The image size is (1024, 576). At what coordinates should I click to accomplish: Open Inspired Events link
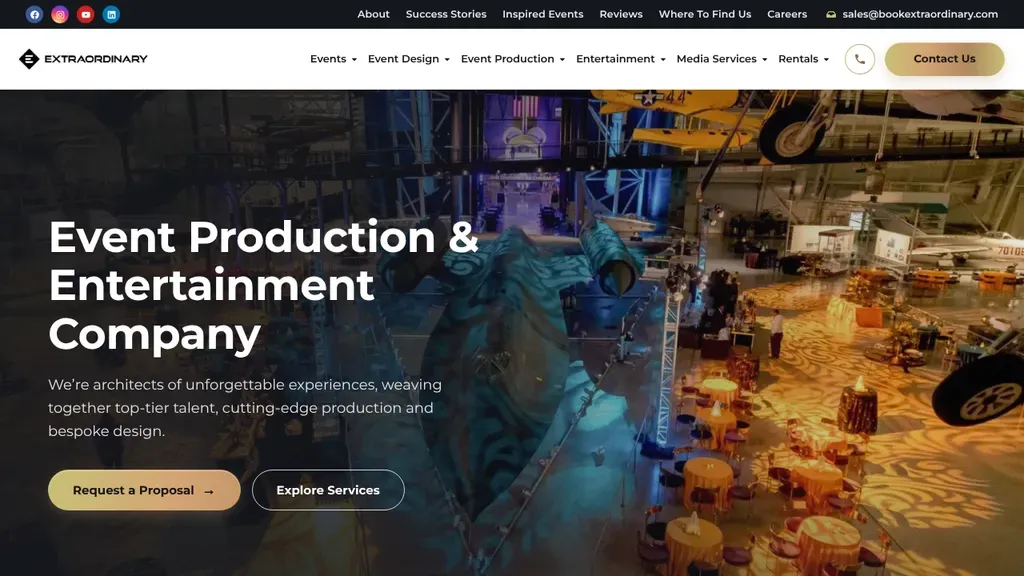pos(543,14)
